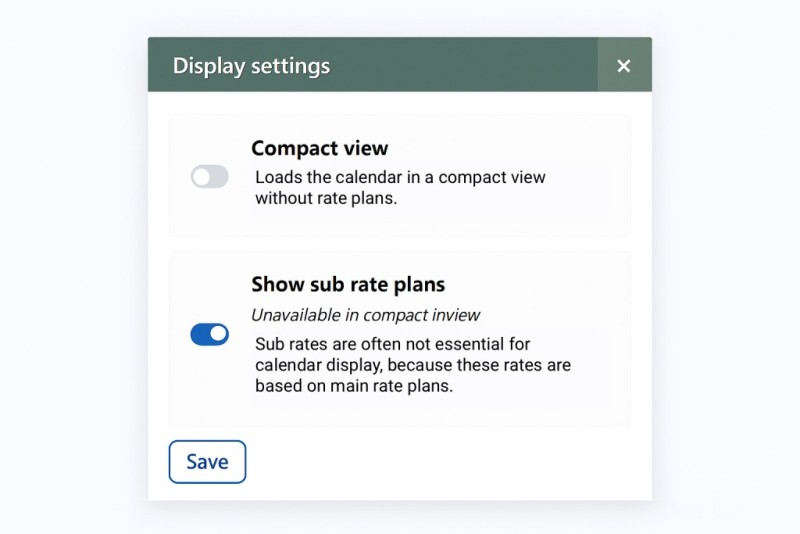Click the italic "Unavailable in compact inview" note
800x534 pixels.
pos(365,315)
